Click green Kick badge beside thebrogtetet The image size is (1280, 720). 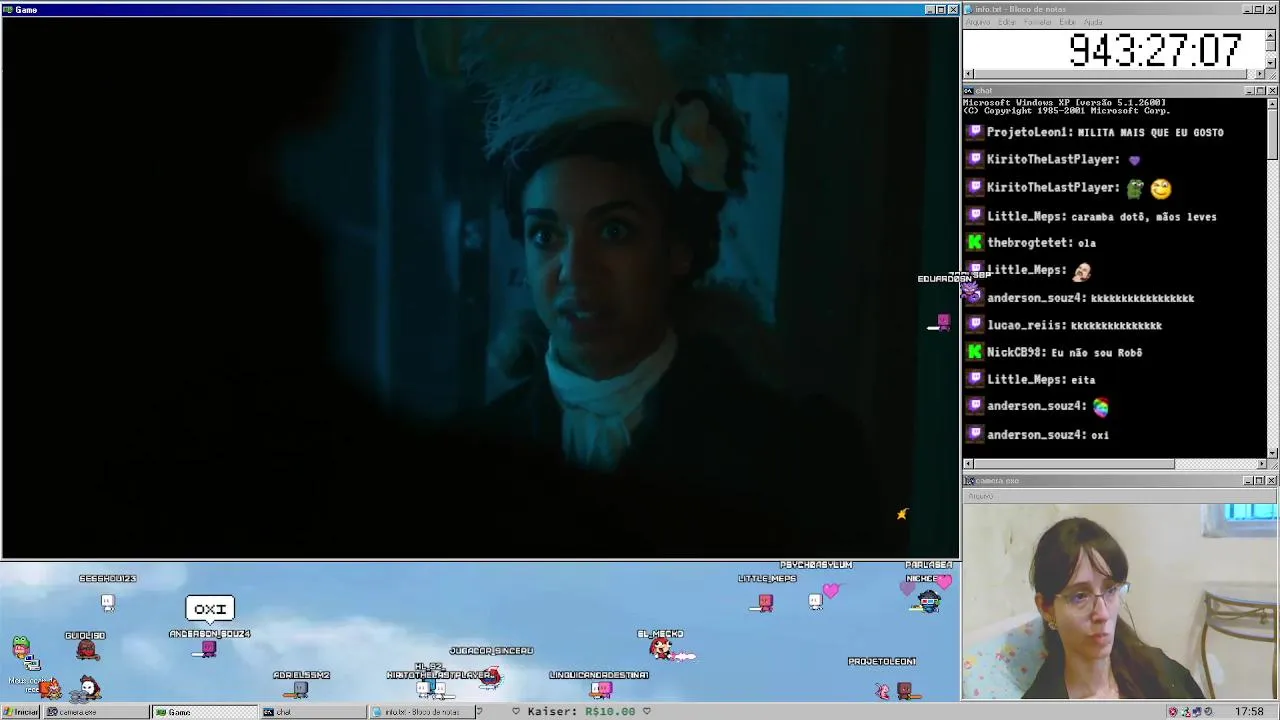point(975,242)
